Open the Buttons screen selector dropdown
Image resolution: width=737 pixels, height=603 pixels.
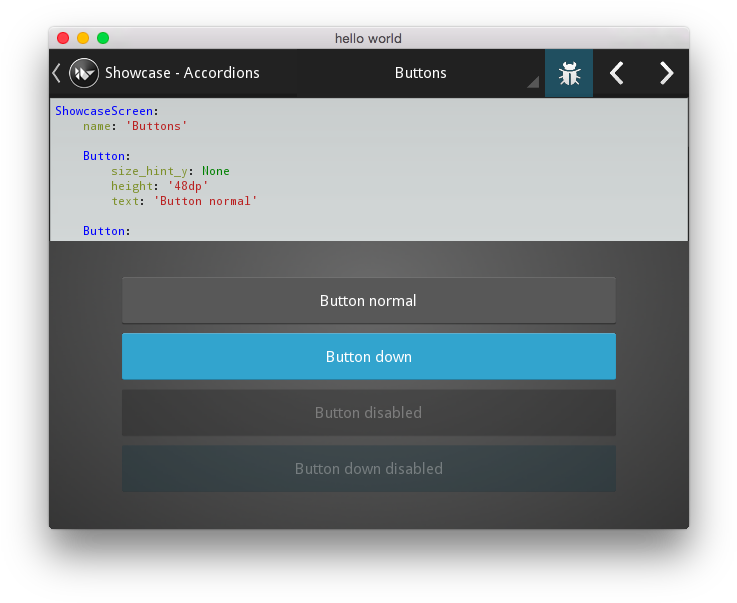420,73
